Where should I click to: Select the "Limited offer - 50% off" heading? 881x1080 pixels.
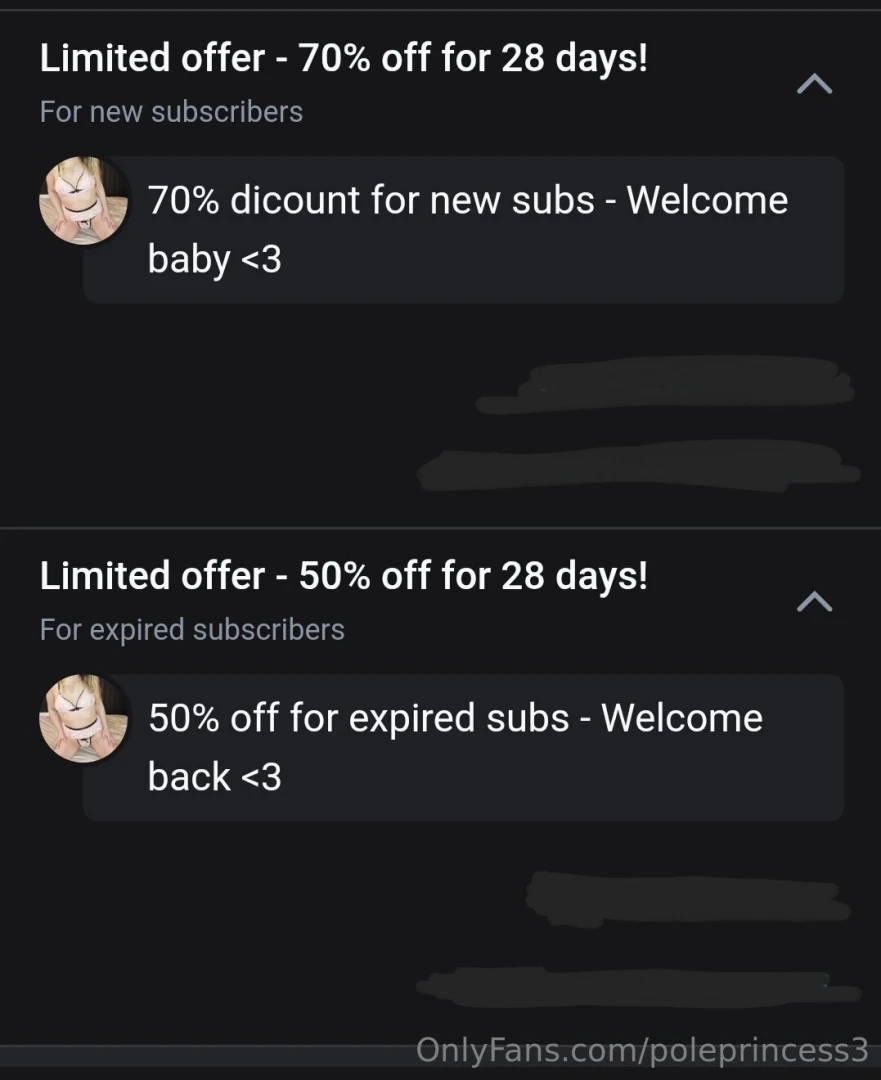[x=343, y=576]
